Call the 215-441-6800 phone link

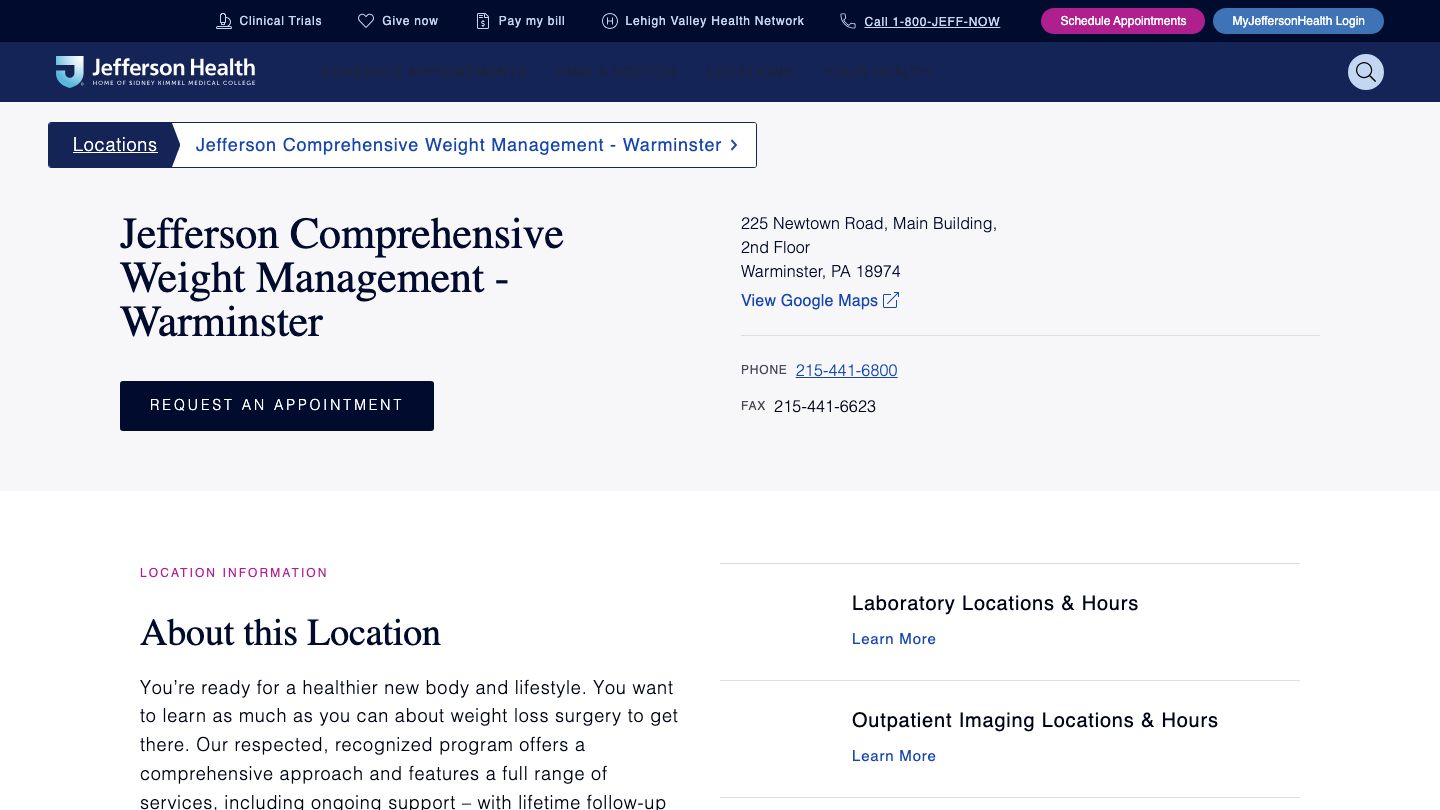(x=846, y=370)
